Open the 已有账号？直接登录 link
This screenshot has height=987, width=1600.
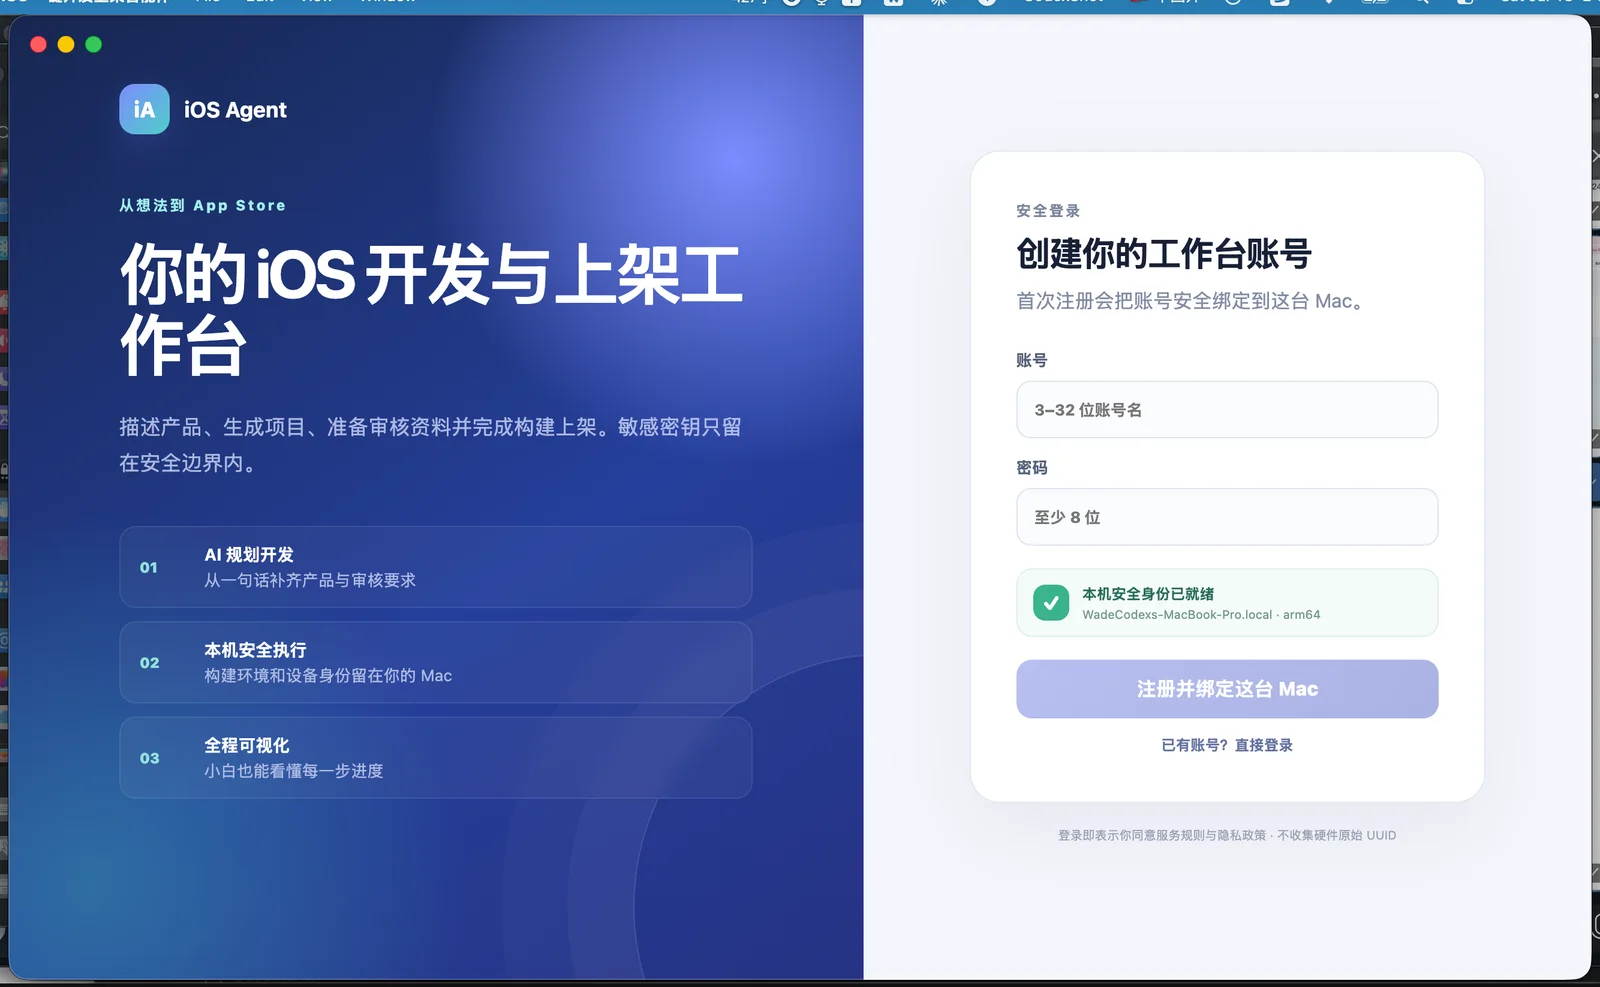click(x=1227, y=745)
